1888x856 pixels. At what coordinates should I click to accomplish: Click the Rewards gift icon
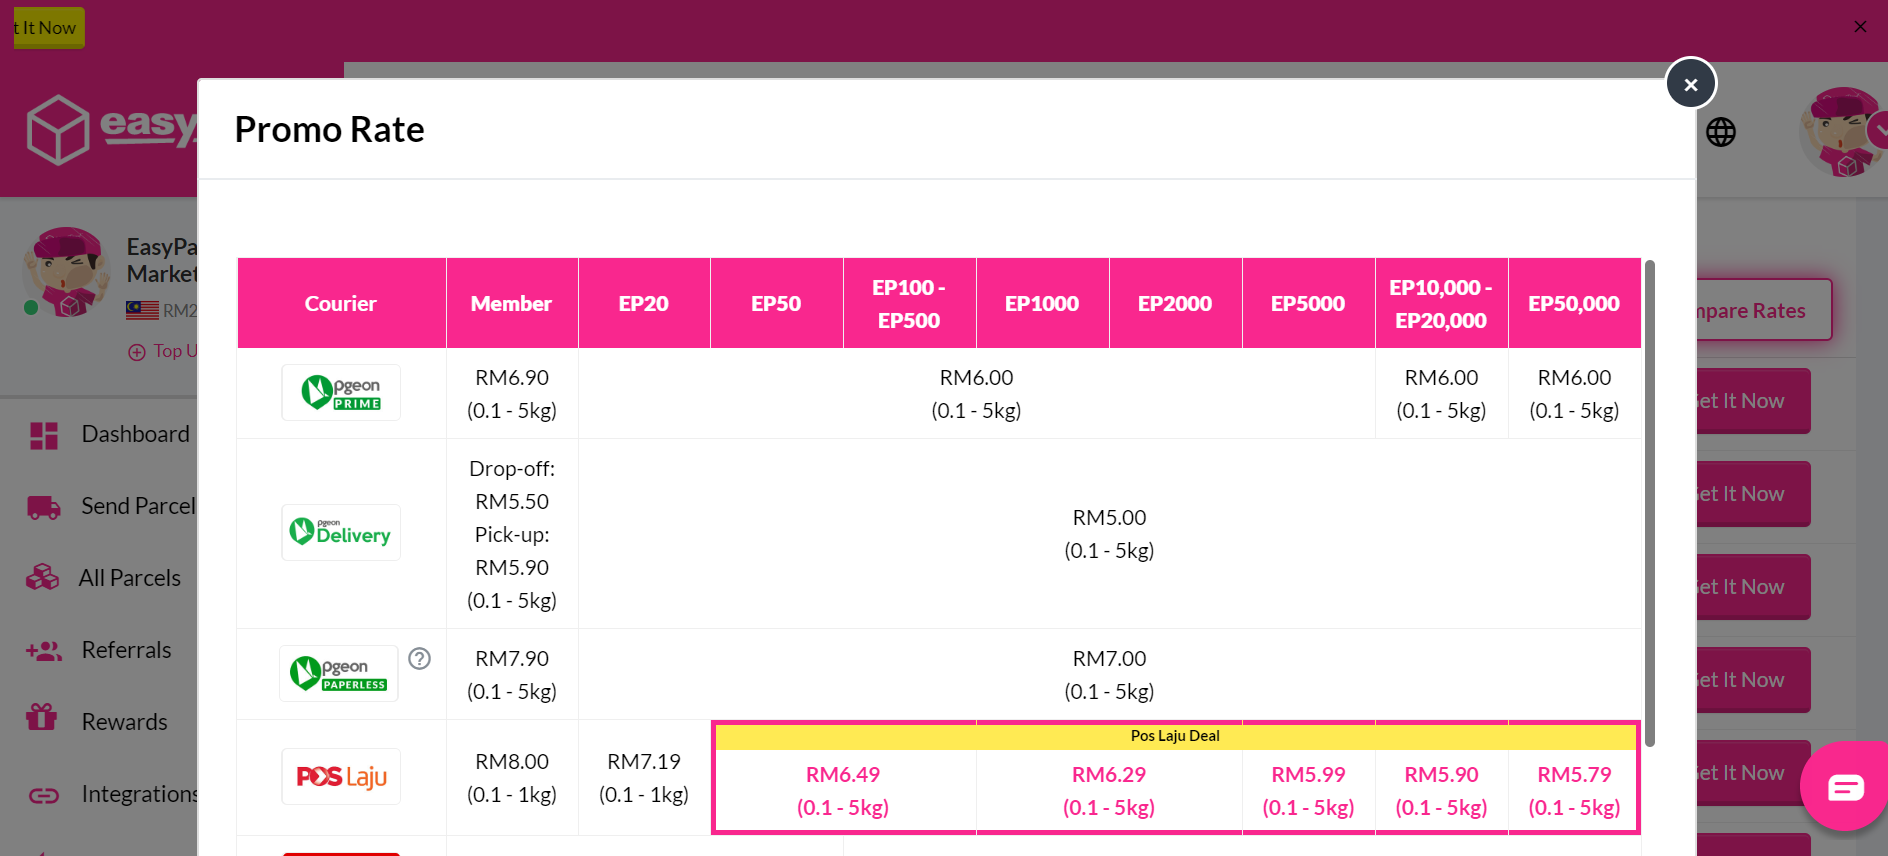(42, 717)
